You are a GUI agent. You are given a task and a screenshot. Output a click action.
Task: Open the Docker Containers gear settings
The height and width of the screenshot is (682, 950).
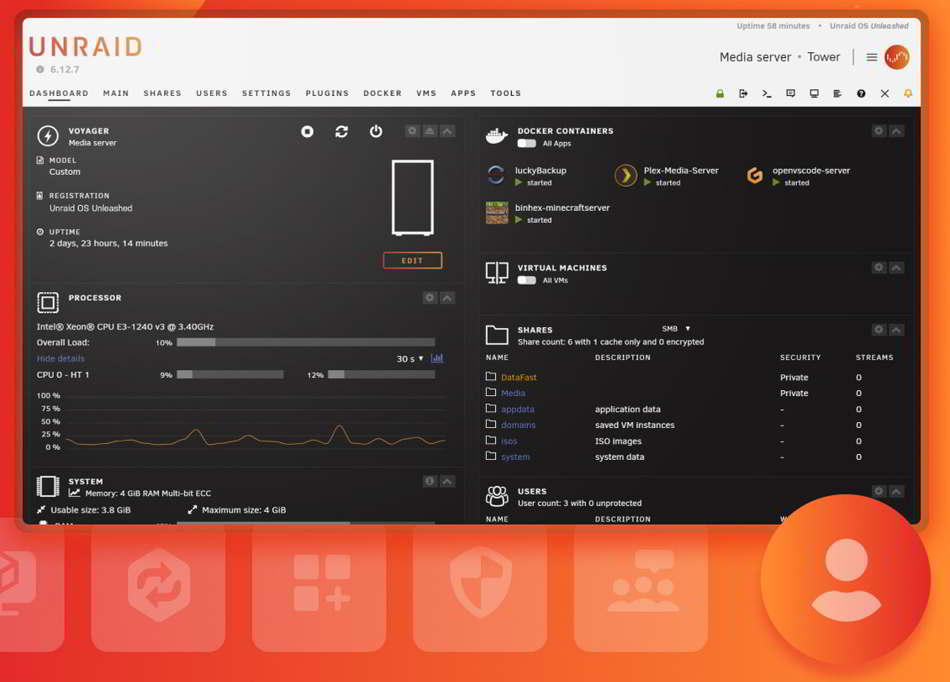tap(879, 131)
